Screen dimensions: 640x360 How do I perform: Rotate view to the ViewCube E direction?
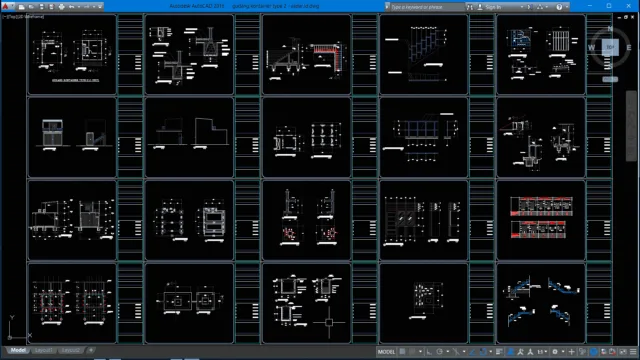(629, 48)
